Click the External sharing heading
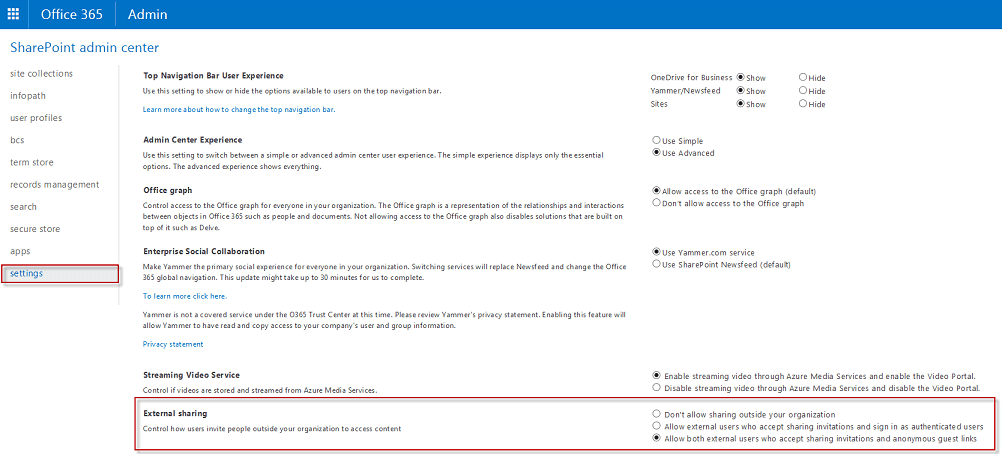 click(175, 414)
